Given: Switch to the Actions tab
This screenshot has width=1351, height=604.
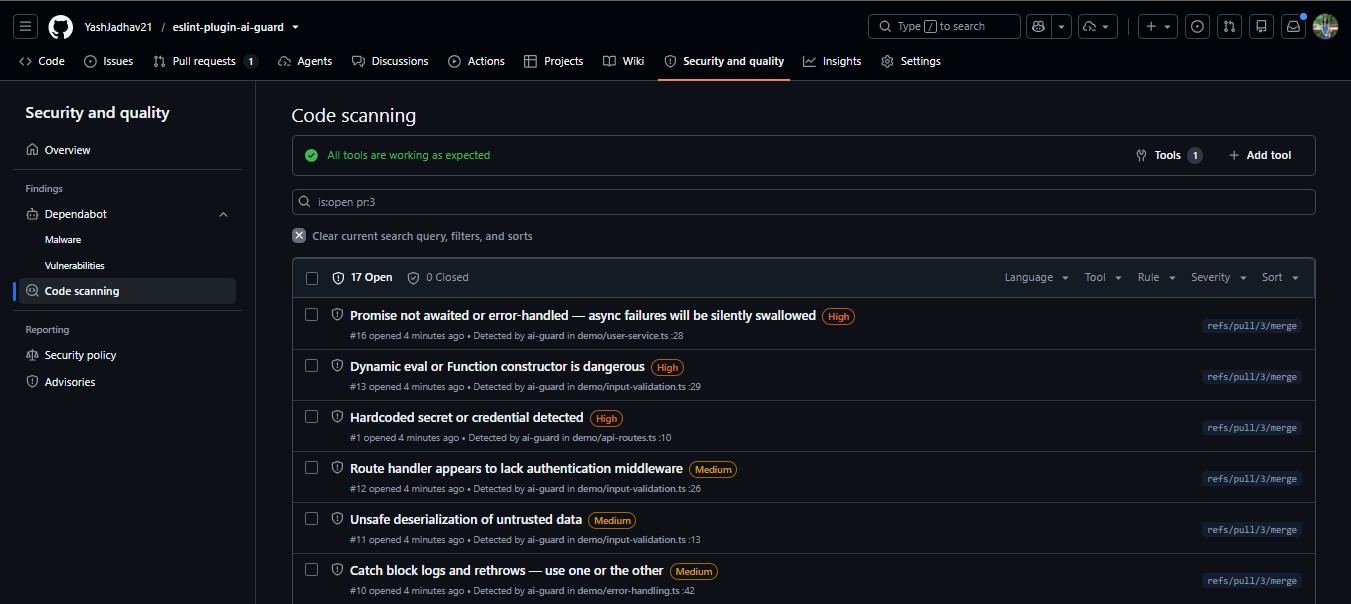Looking at the screenshot, I should coord(476,61).
